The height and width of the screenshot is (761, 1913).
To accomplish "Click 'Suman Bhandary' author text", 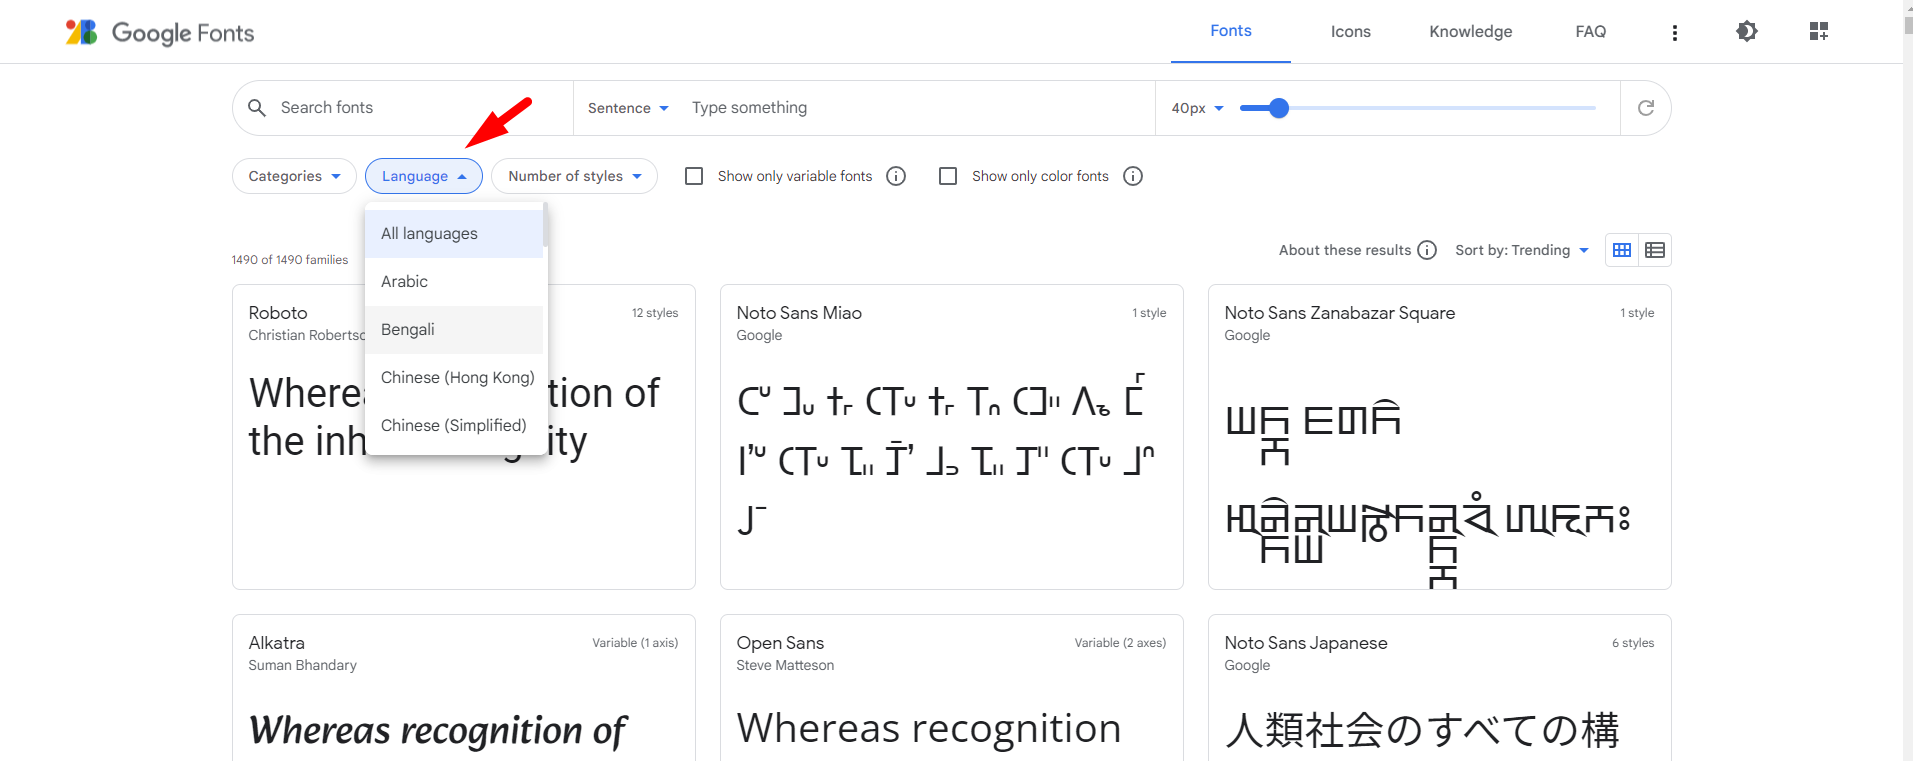I will pos(303,665).
